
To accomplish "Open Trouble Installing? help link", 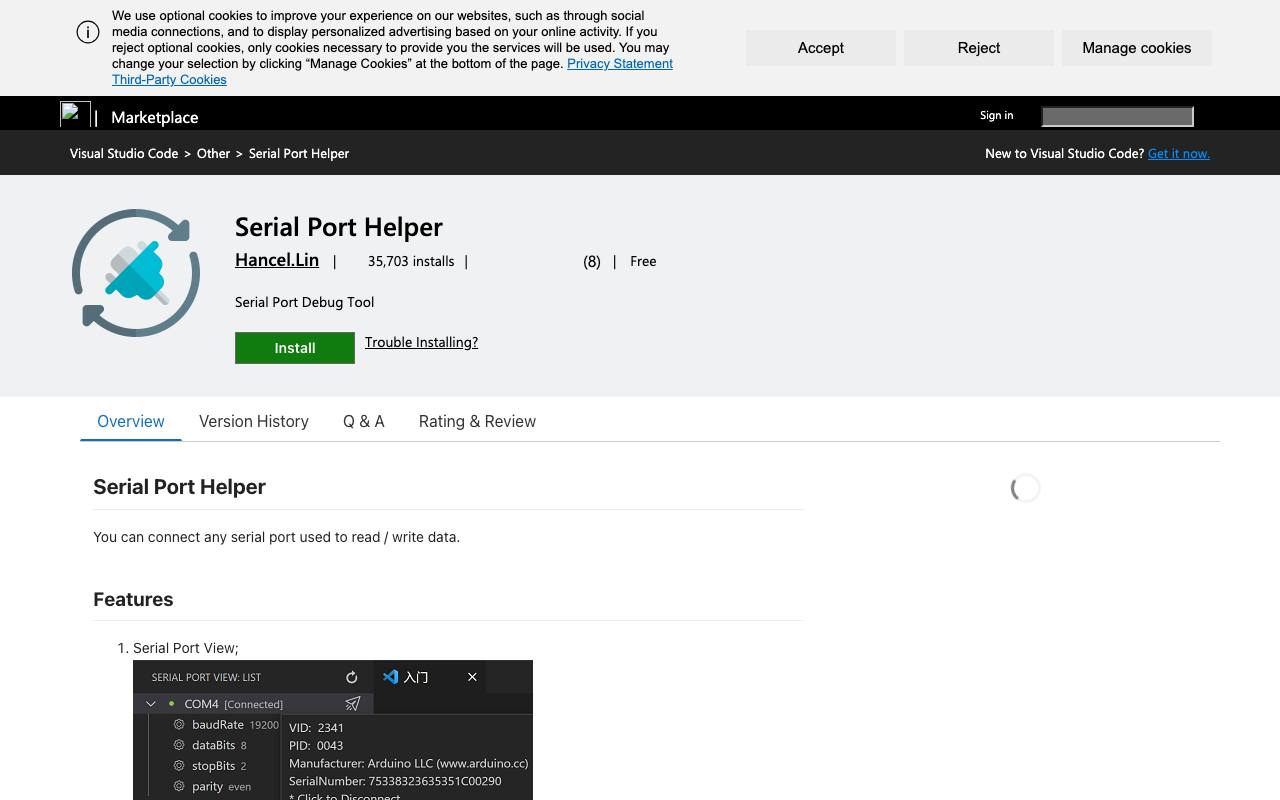I will point(421,342).
